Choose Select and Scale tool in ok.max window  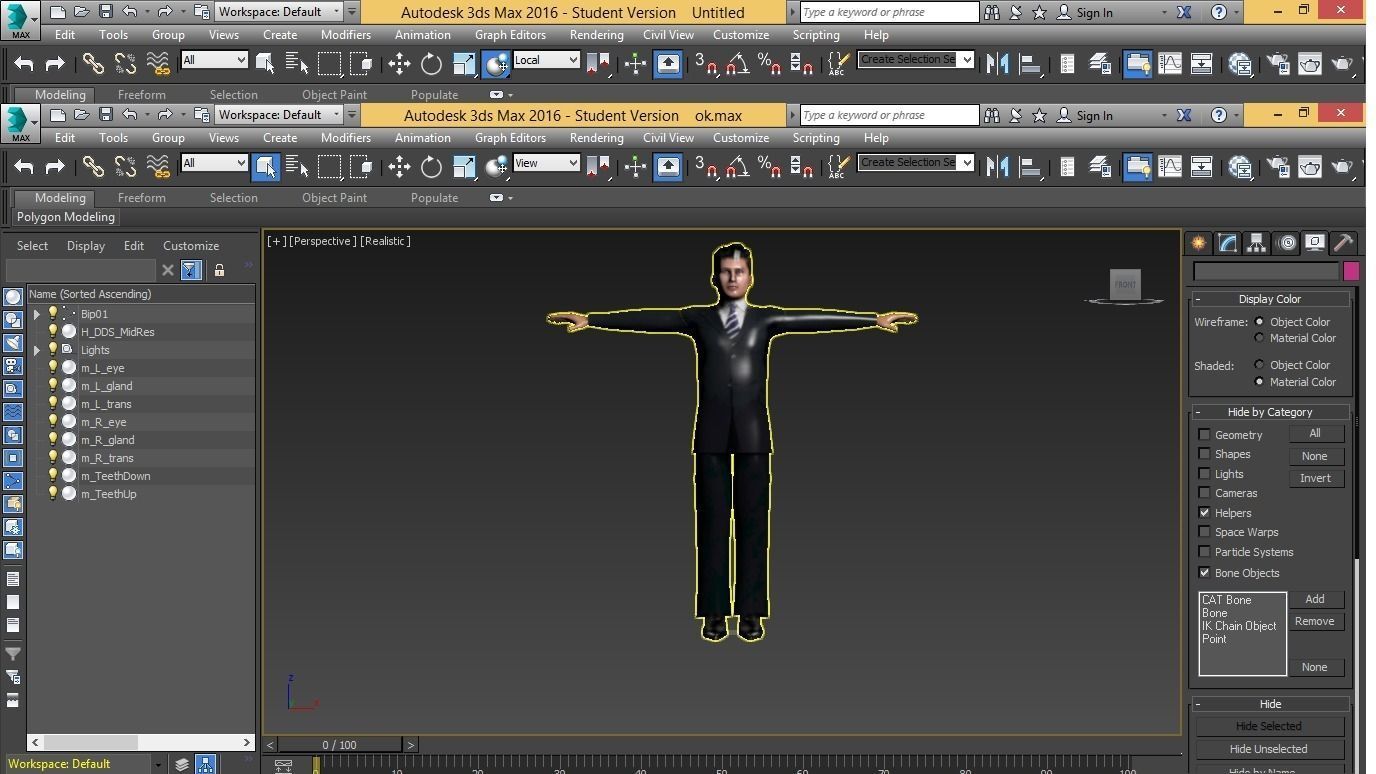click(x=464, y=167)
